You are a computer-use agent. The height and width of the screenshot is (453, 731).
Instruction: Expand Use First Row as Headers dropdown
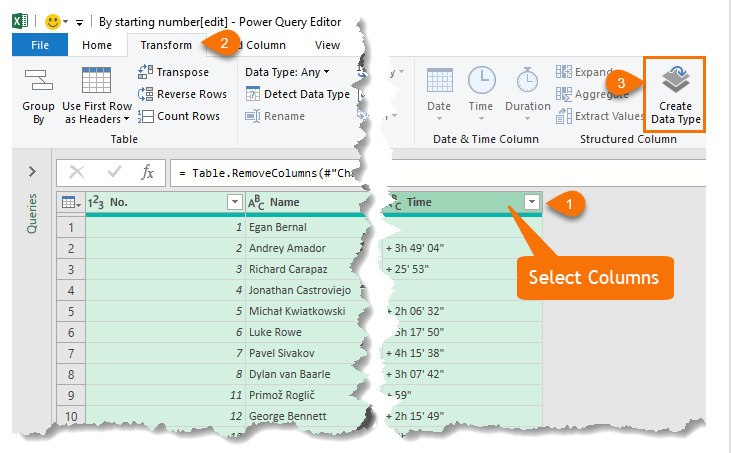tap(126, 119)
